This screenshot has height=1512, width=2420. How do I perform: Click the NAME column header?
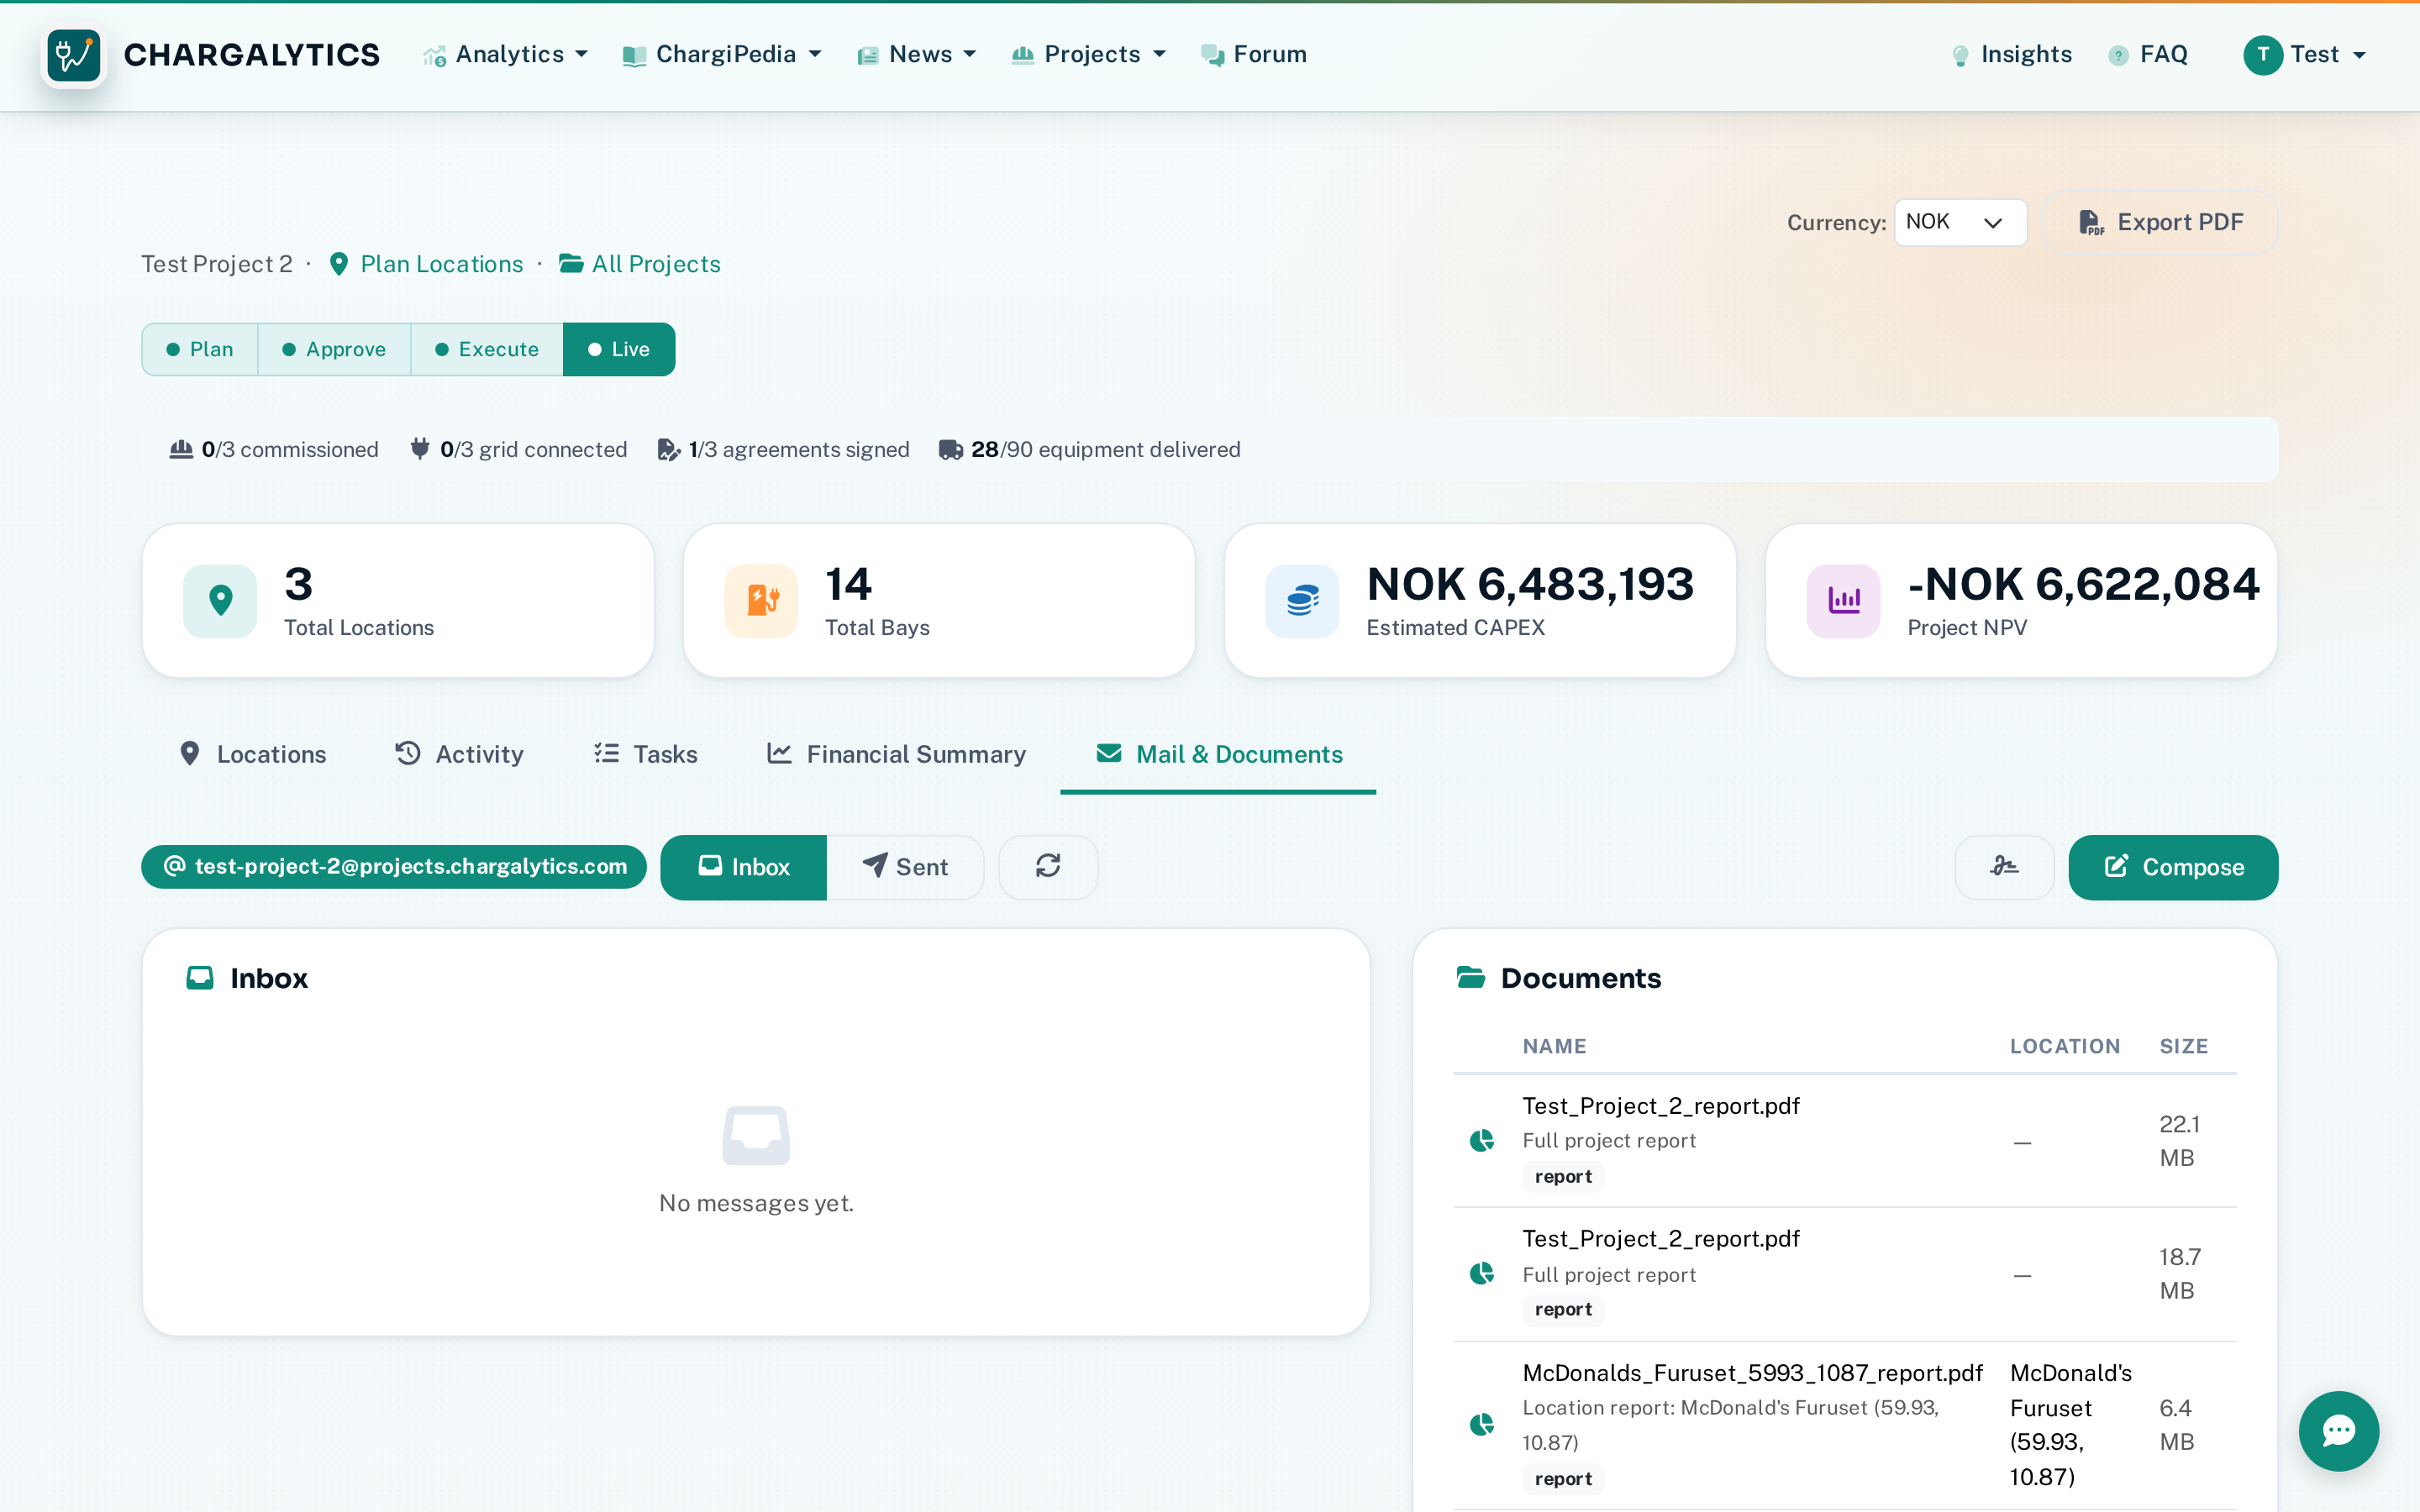click(x=1555, y=1046)
